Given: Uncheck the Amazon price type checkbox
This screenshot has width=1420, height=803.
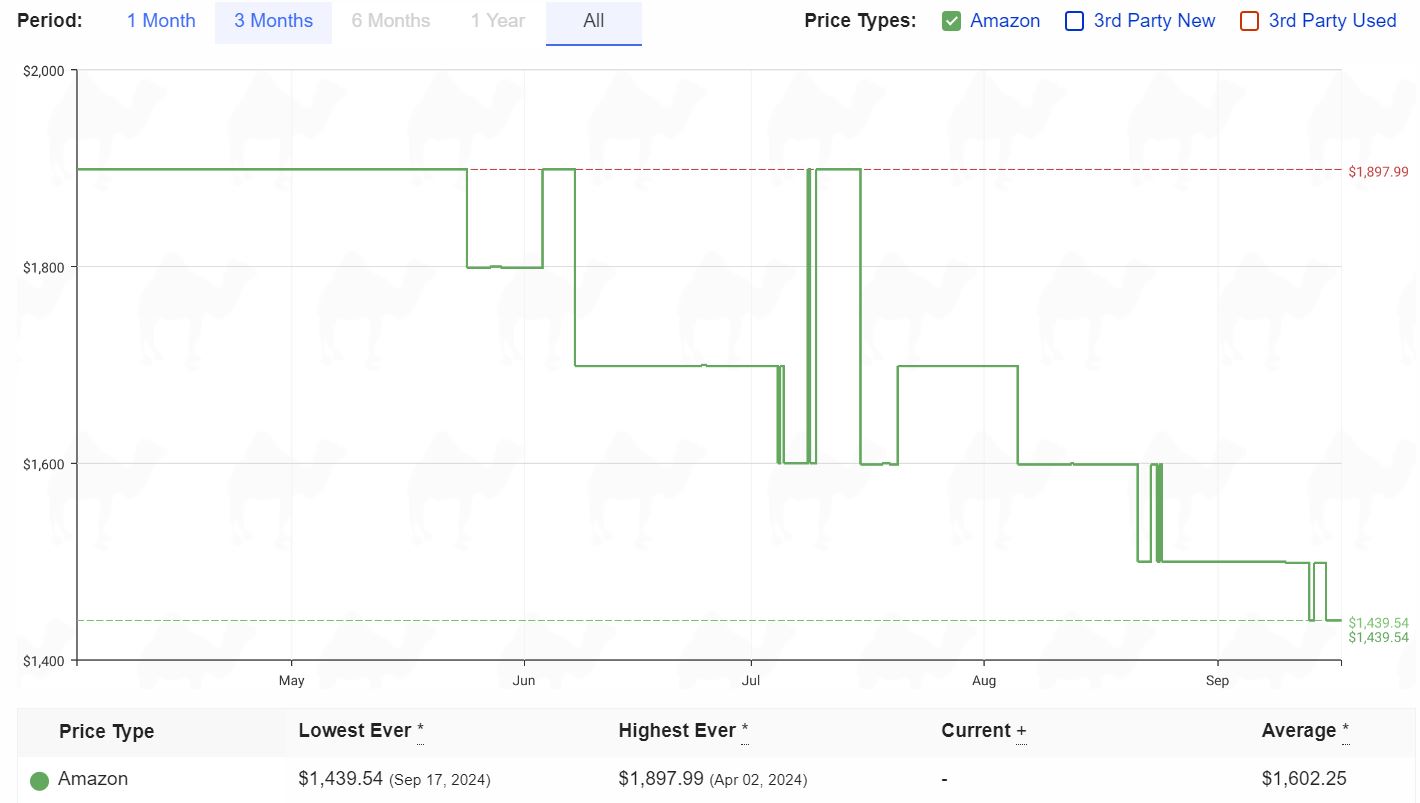Looking at the screenshot, I should (x=952, y=21).
